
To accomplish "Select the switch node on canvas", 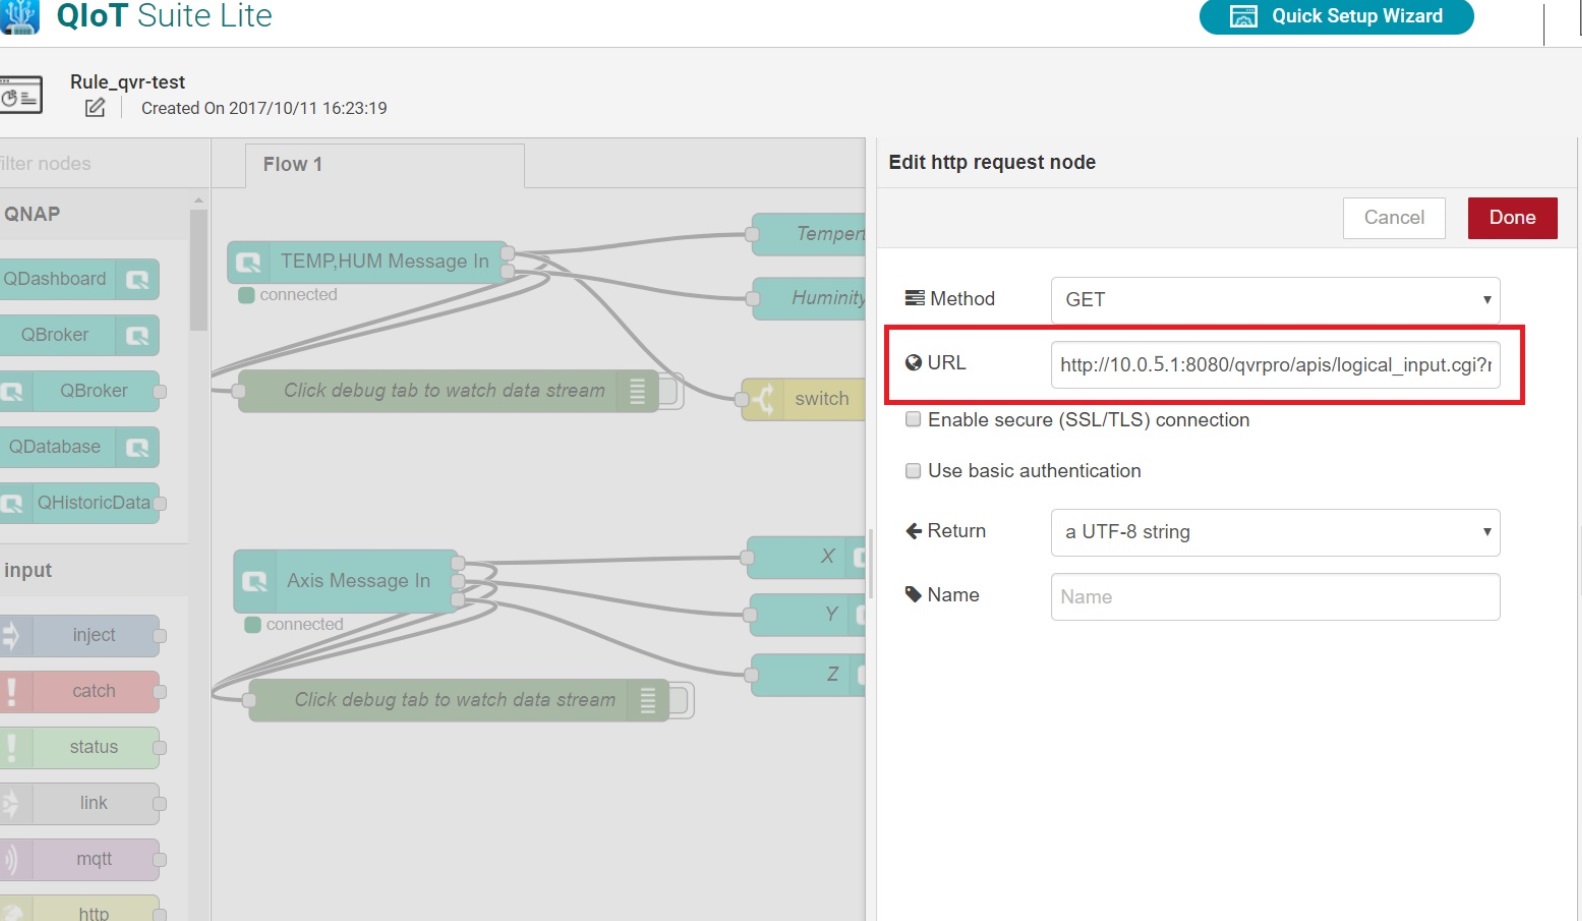I will point(804,399).
